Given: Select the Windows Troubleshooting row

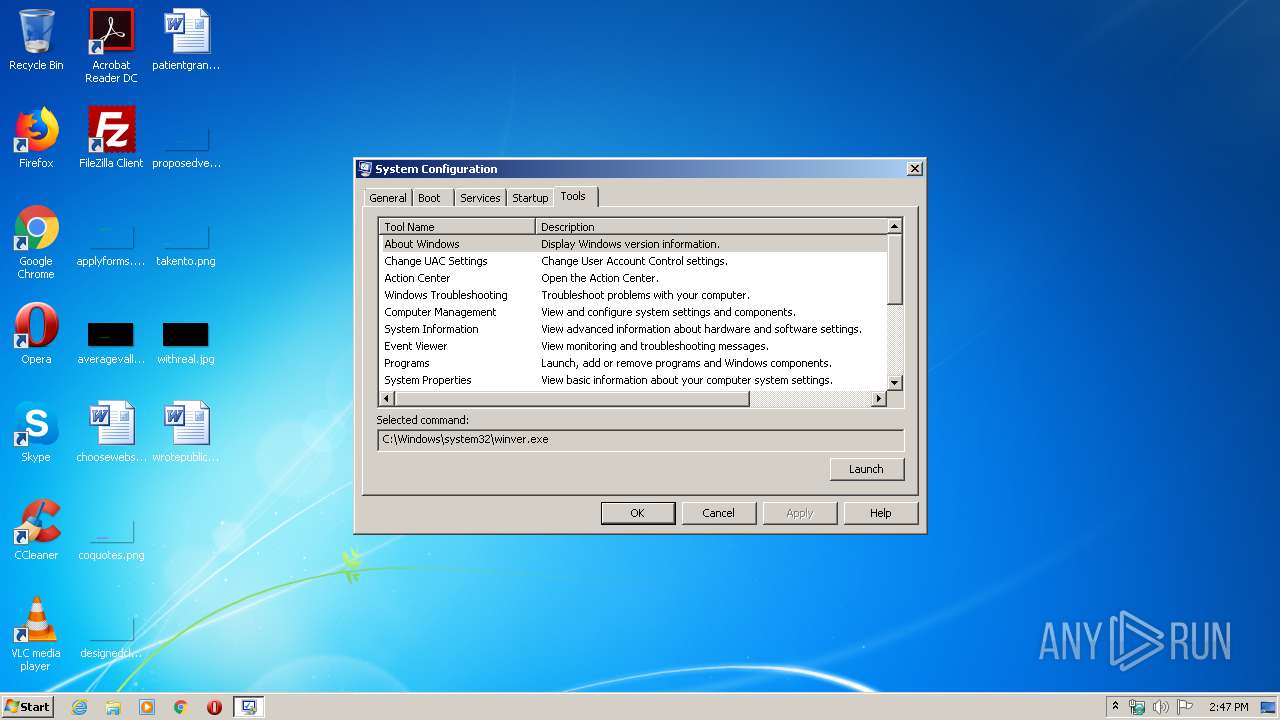Looking at the screenshot, I should coord(633,295).
